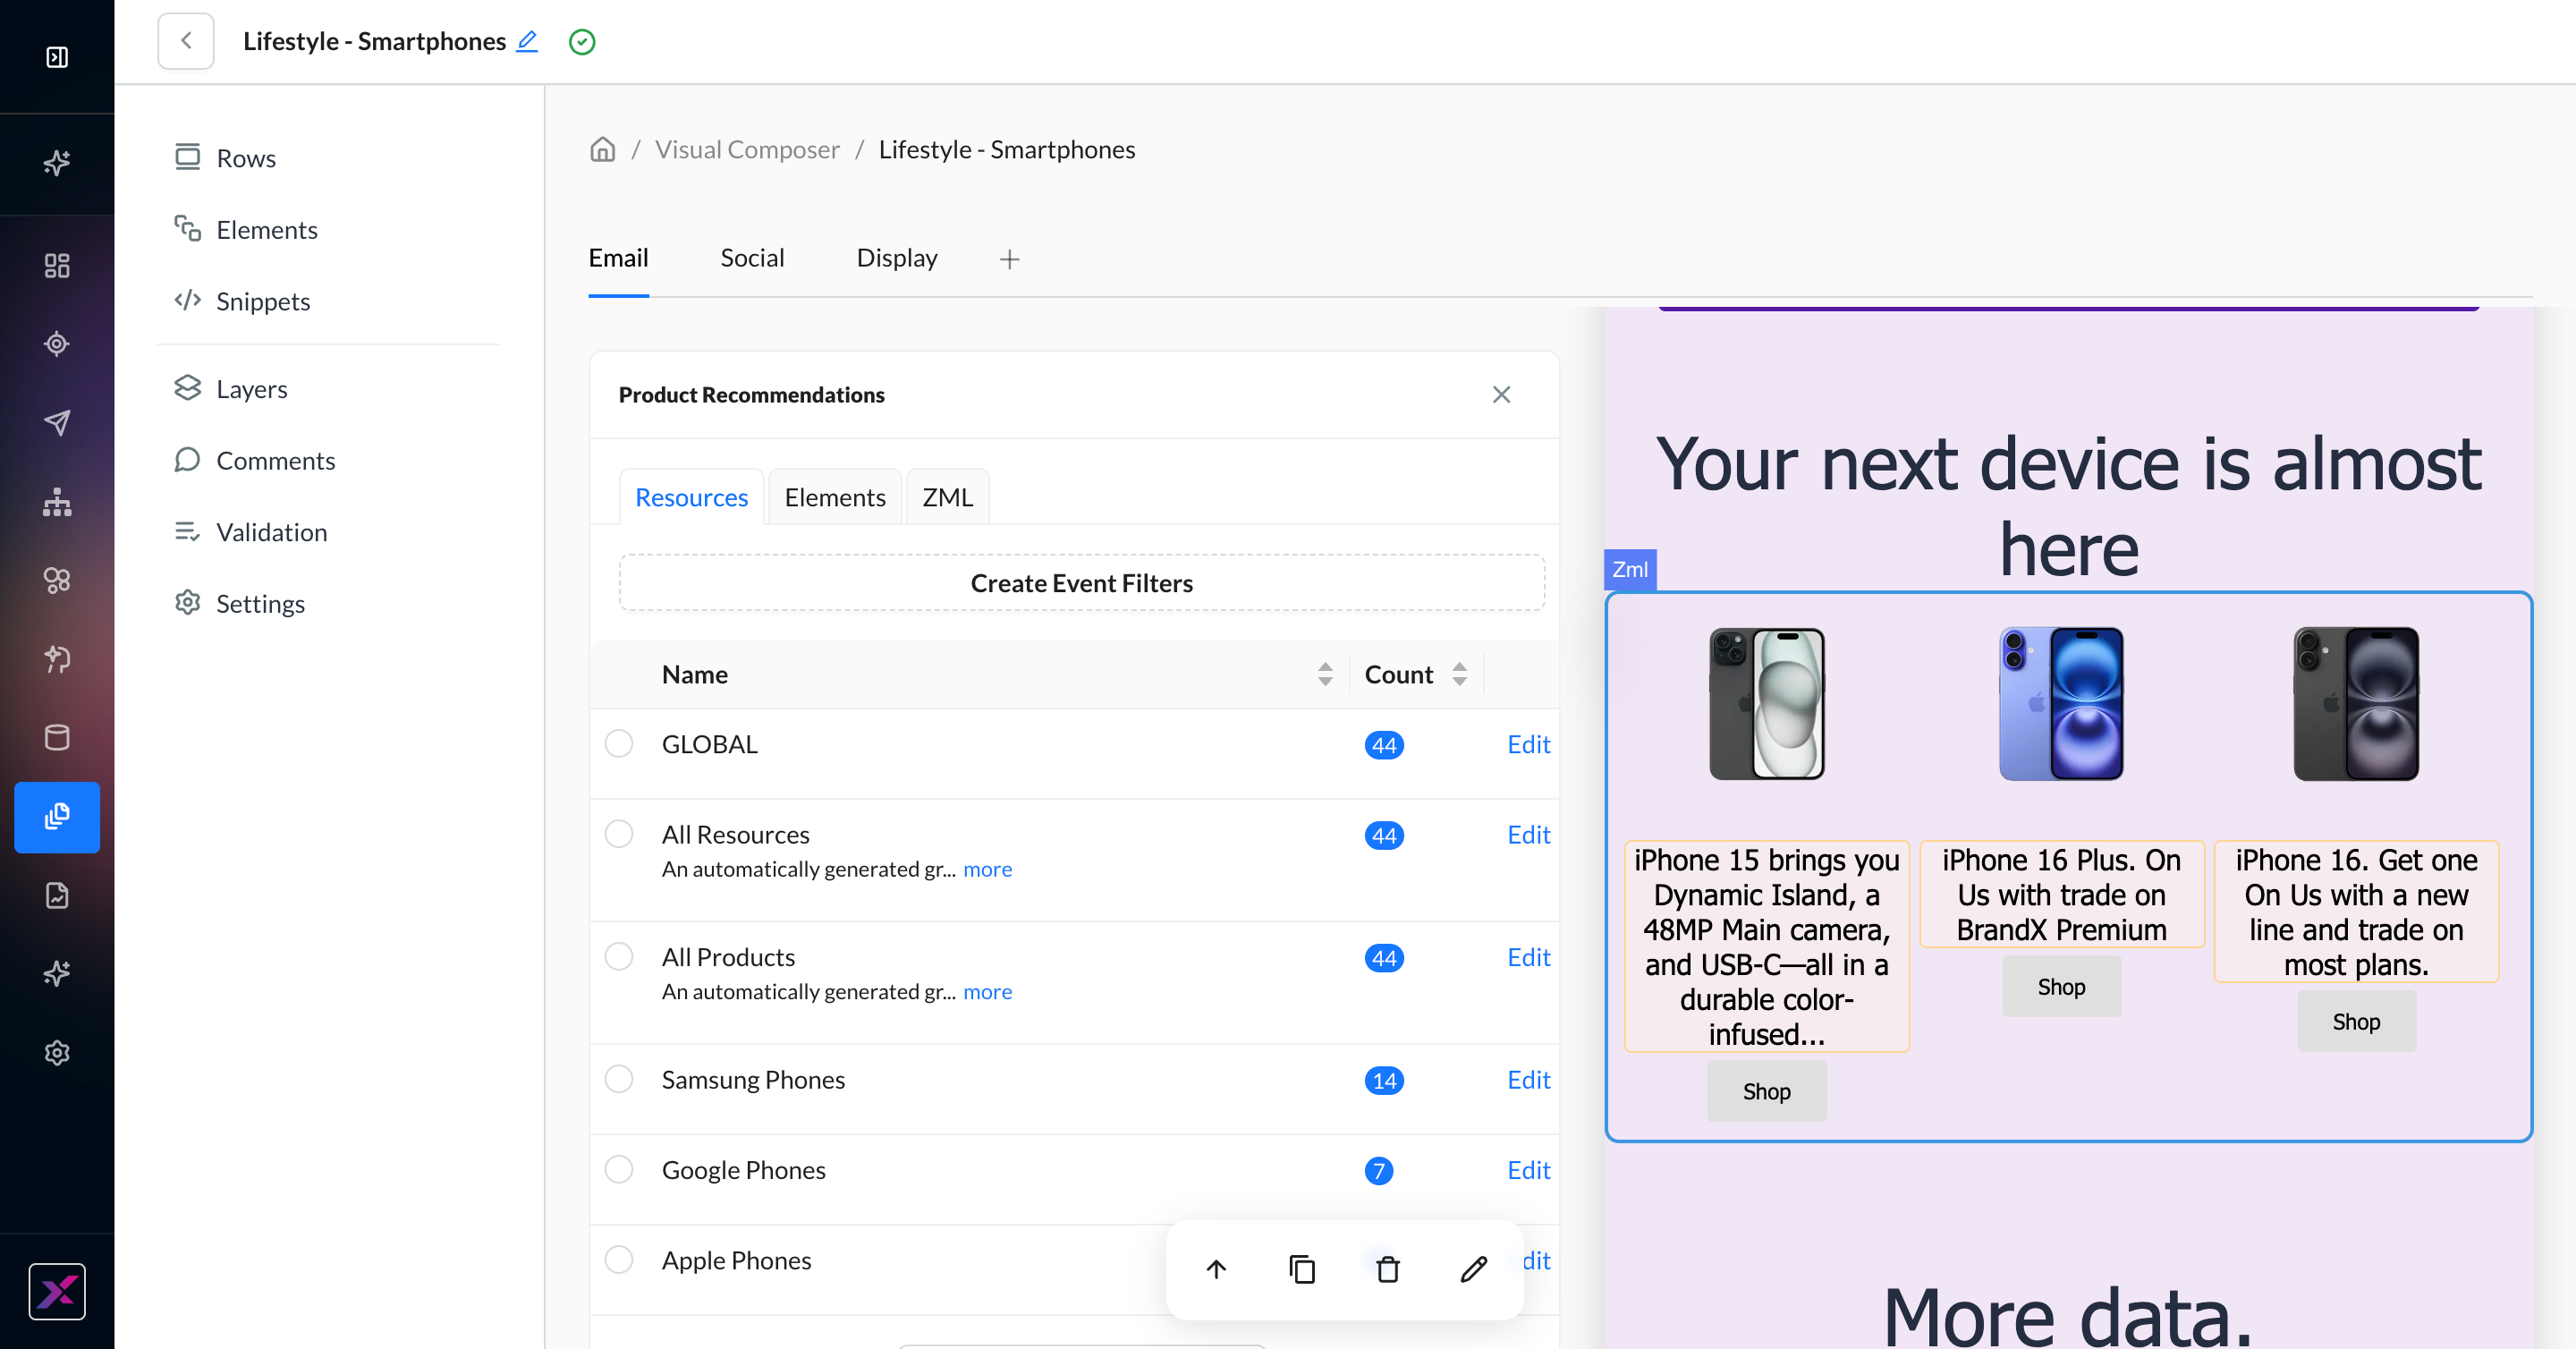
Task: Open the dashboard grid icon in sidebar
Action: [x=57, y=265]
